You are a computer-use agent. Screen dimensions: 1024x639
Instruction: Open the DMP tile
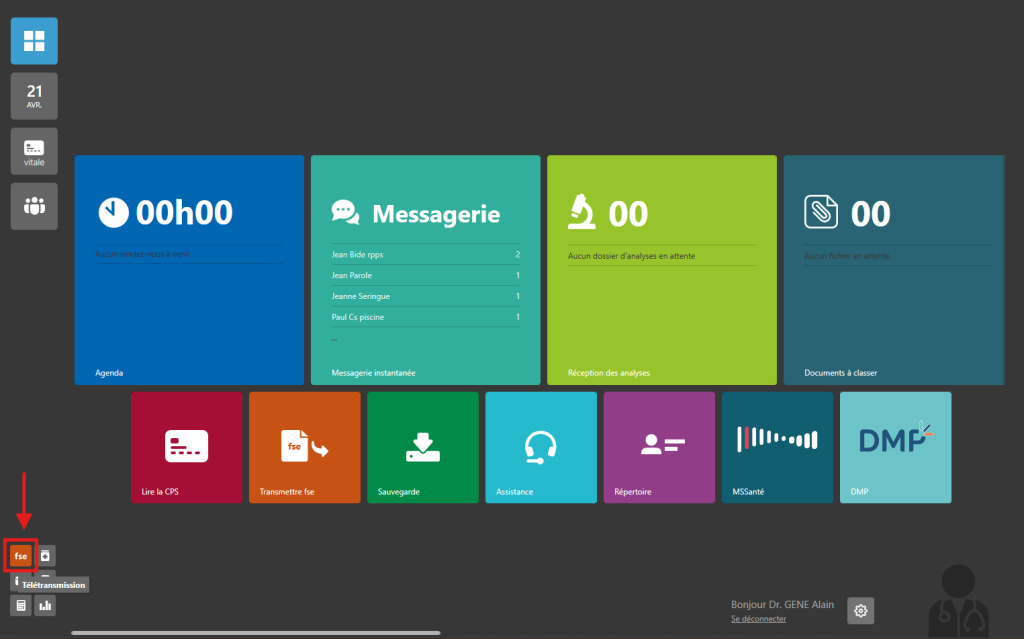(895, 447)
